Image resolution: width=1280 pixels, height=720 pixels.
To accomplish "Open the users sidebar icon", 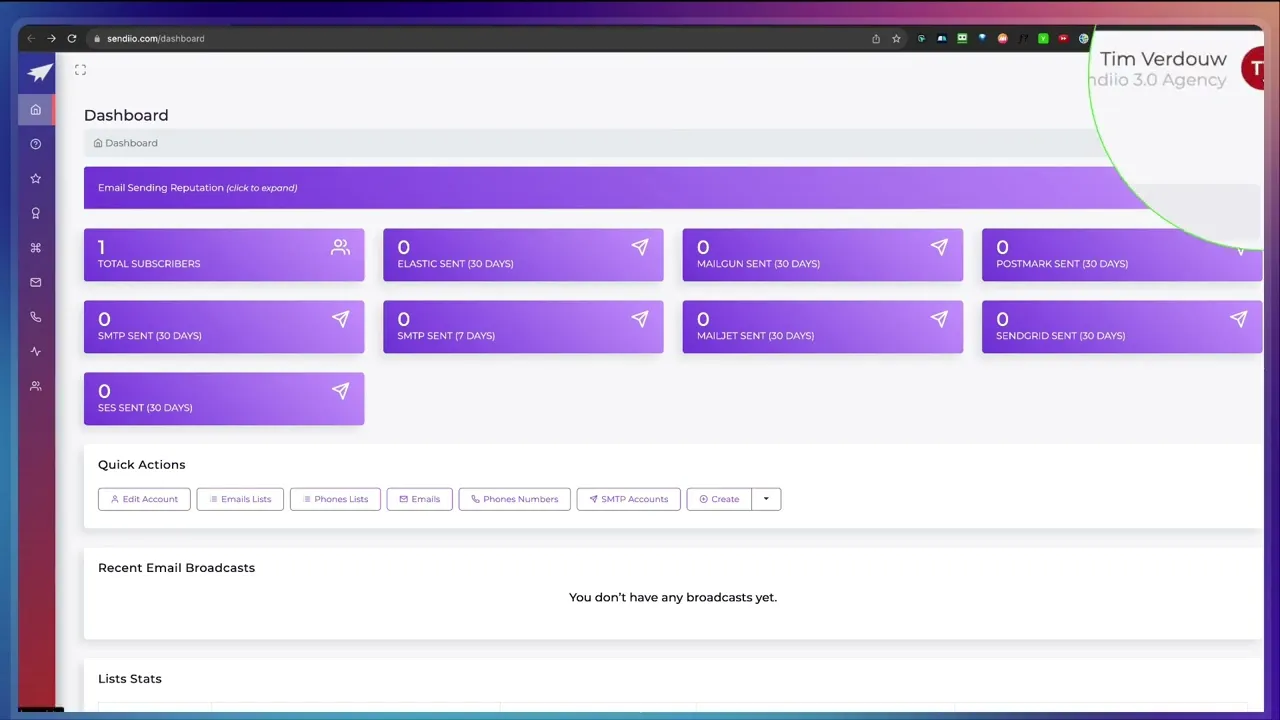I will point(36,386).
